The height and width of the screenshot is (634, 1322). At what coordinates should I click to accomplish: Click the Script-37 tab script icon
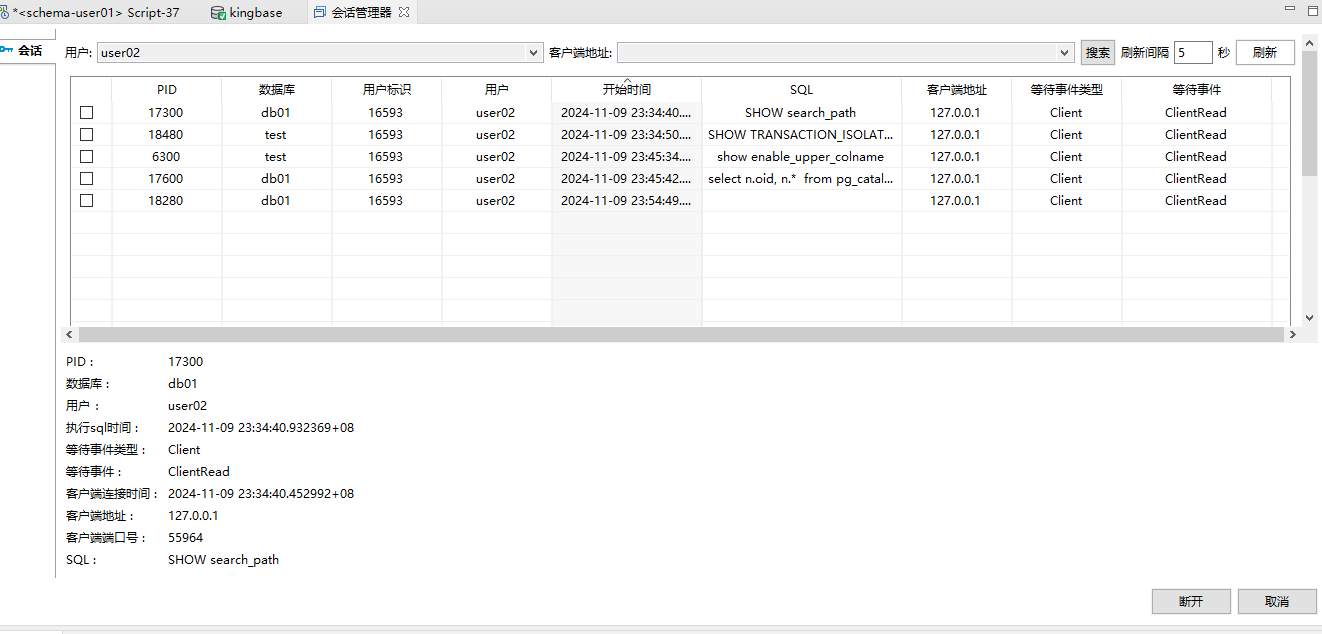[x=4, y=13]
